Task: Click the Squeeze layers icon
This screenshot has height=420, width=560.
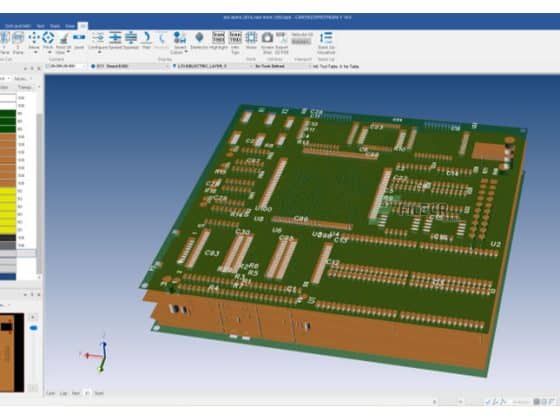Action: point(131,38)
